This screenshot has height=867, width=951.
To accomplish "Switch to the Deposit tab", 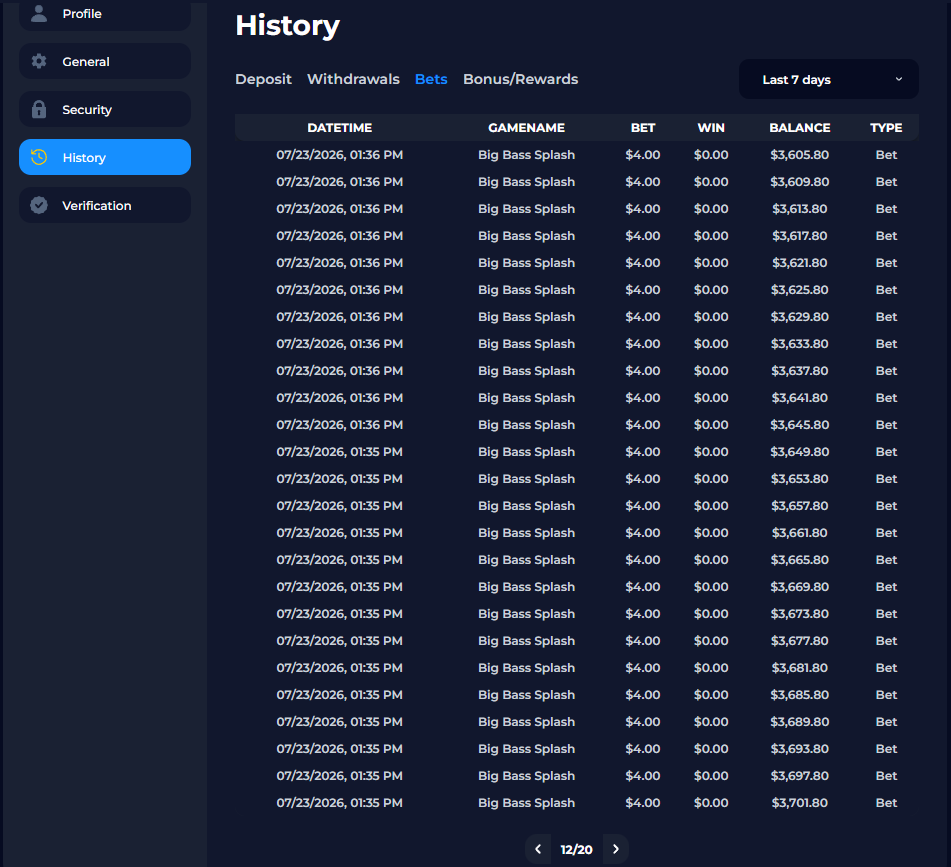I will pyautogui.click(x=263, y=79).
